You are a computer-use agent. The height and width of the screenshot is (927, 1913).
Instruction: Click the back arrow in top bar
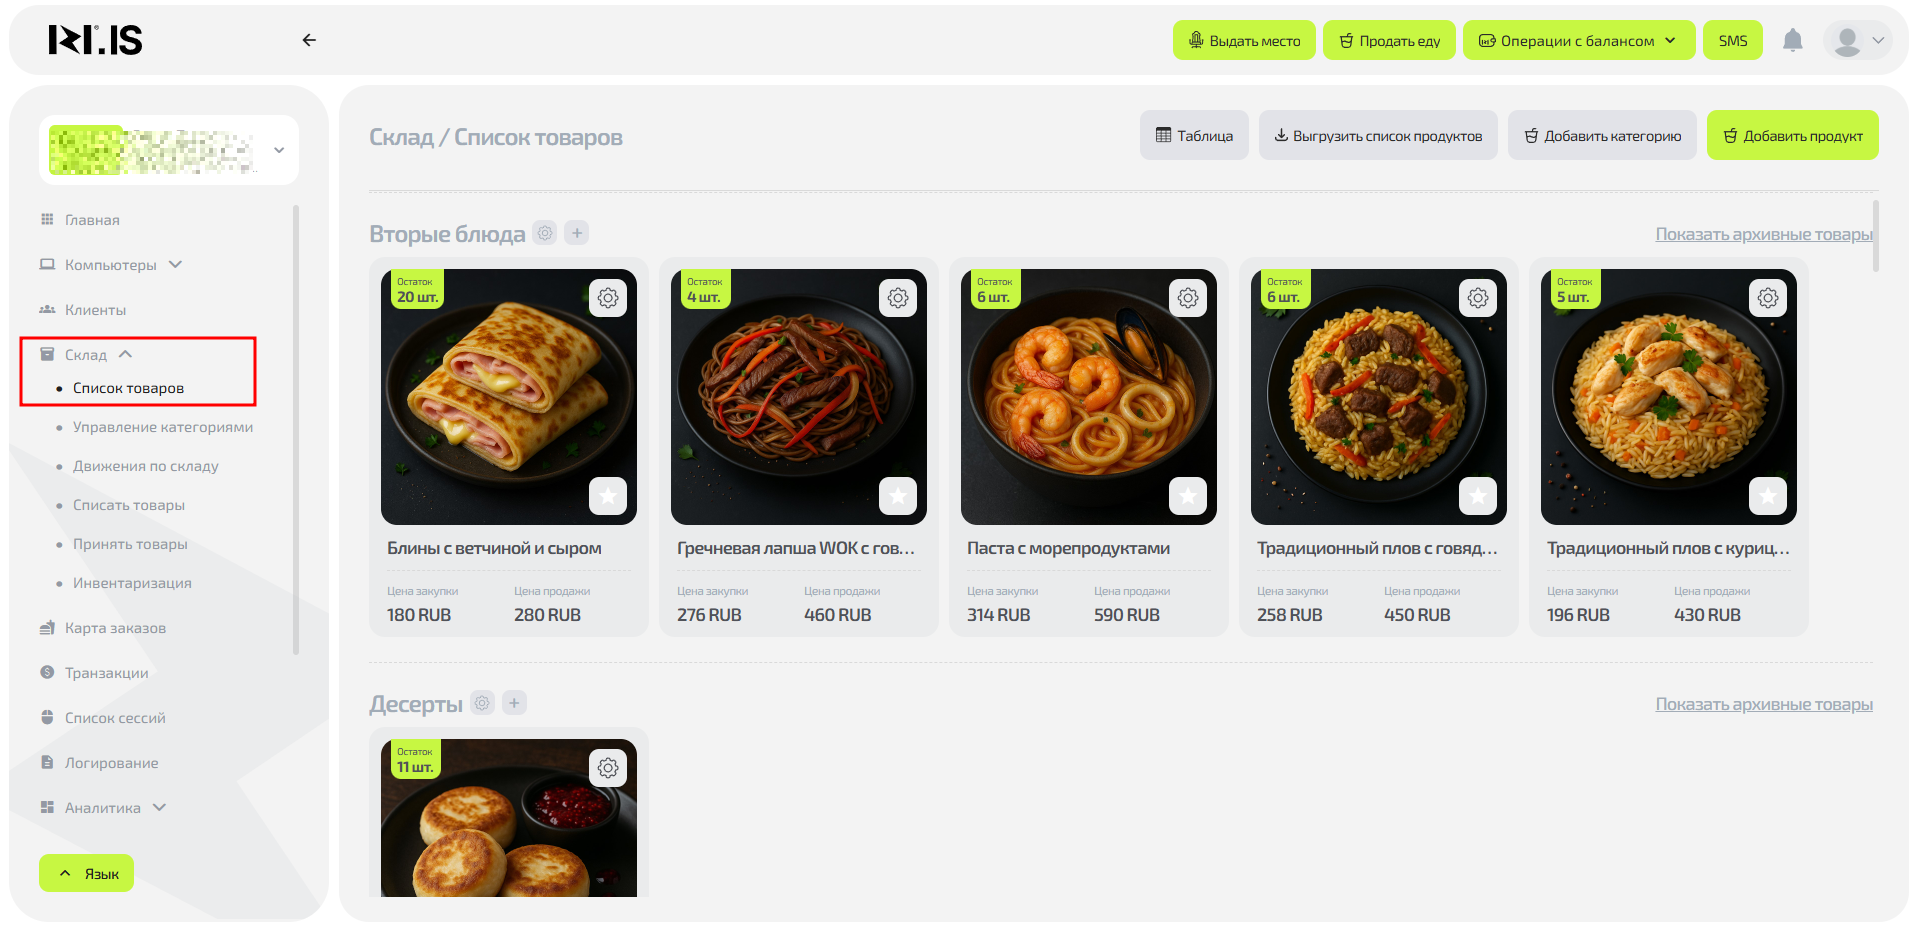(x=309, y=40)
